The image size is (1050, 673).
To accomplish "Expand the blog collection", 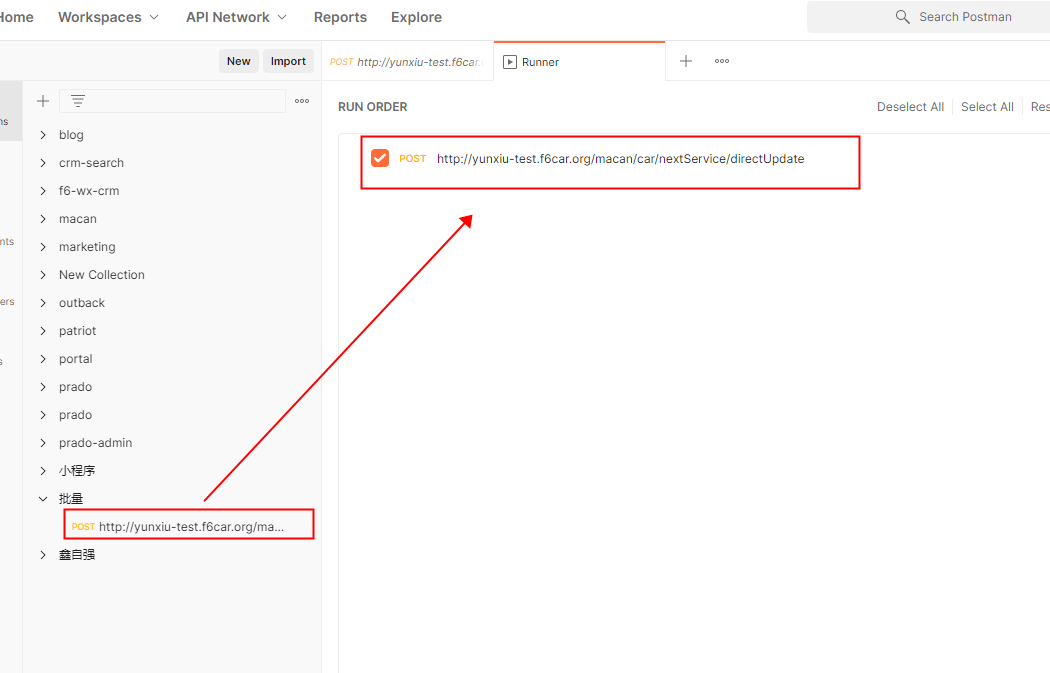I will (x=43, y=135).
